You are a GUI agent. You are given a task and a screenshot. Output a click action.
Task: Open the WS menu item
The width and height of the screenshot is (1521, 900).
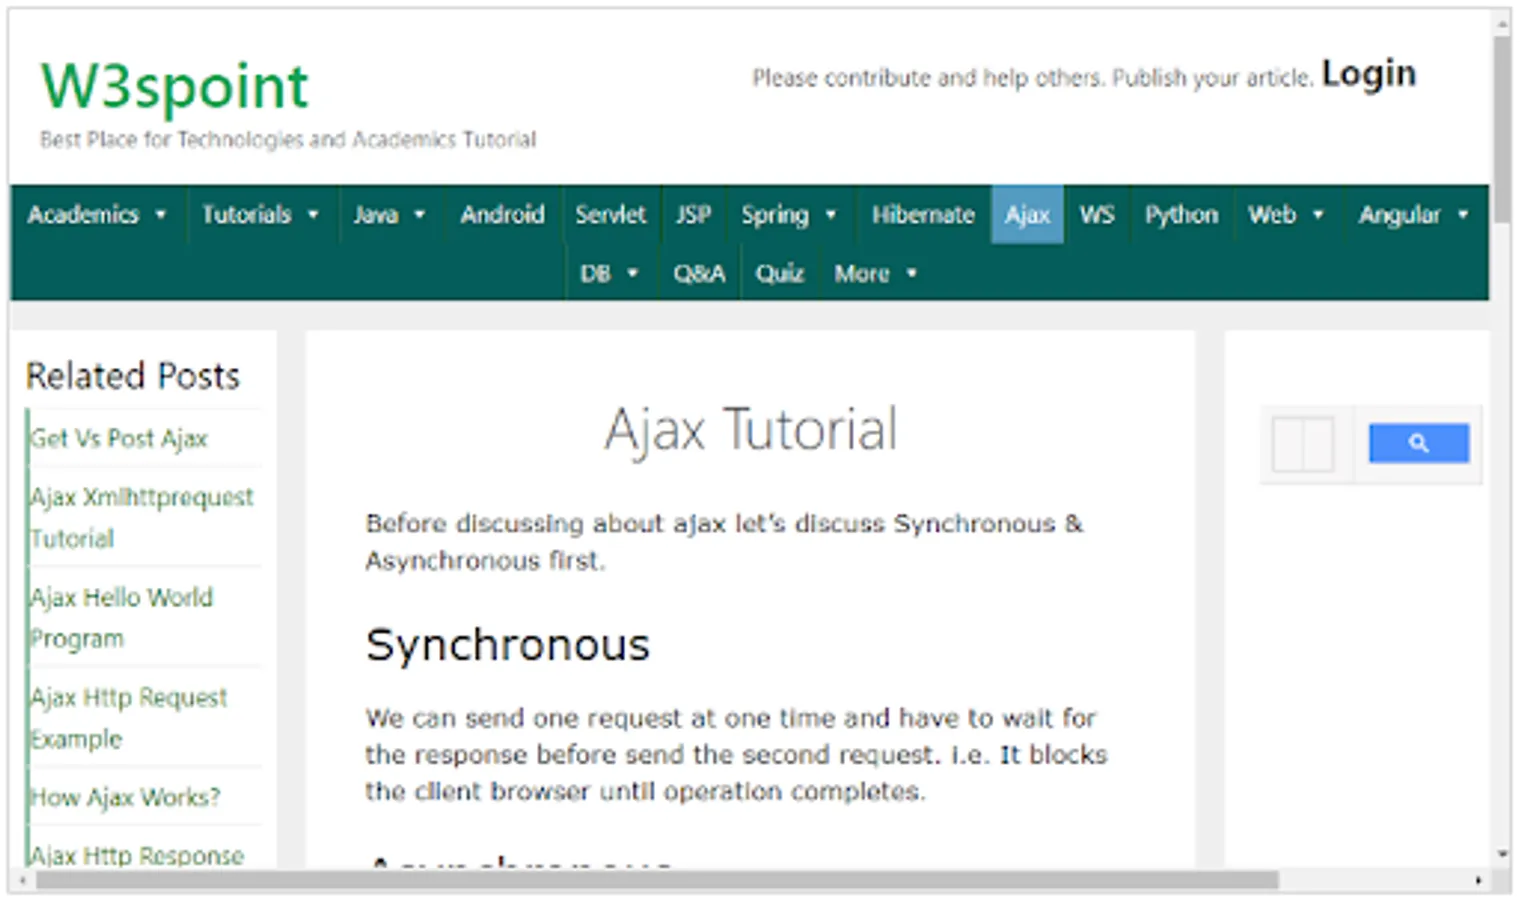point(1096,215)
